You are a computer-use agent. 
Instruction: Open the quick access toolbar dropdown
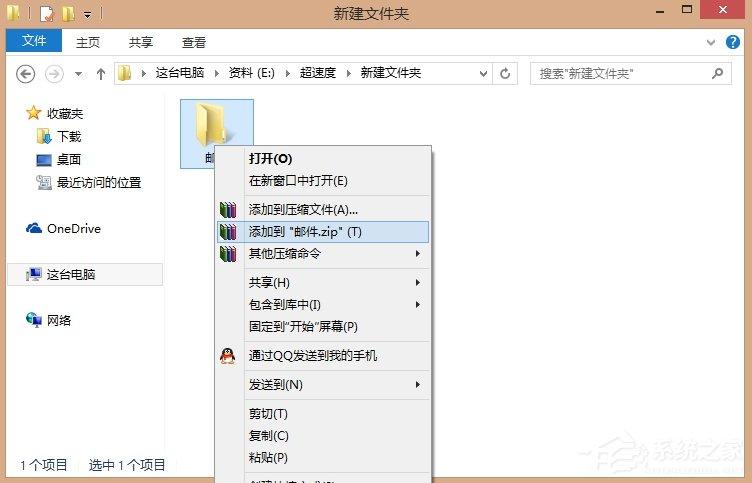[x=87, y=15]
